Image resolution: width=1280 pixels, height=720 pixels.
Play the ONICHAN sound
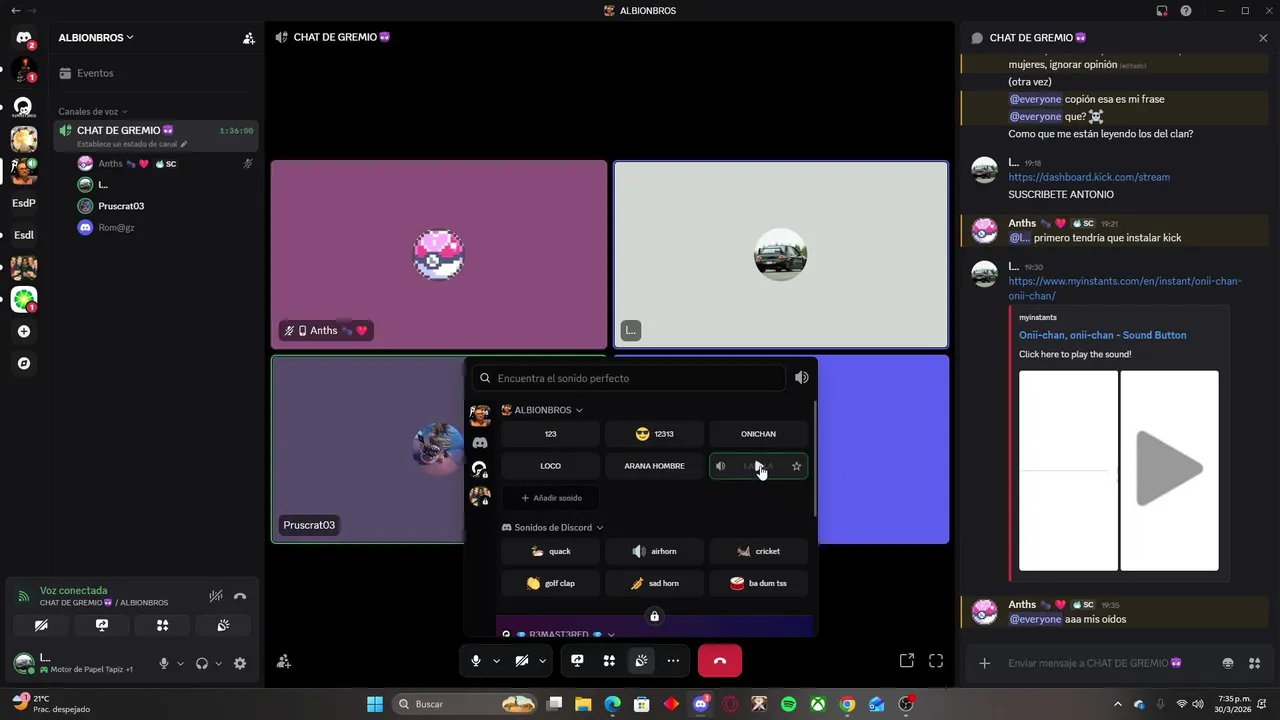[x=758, y=434]
